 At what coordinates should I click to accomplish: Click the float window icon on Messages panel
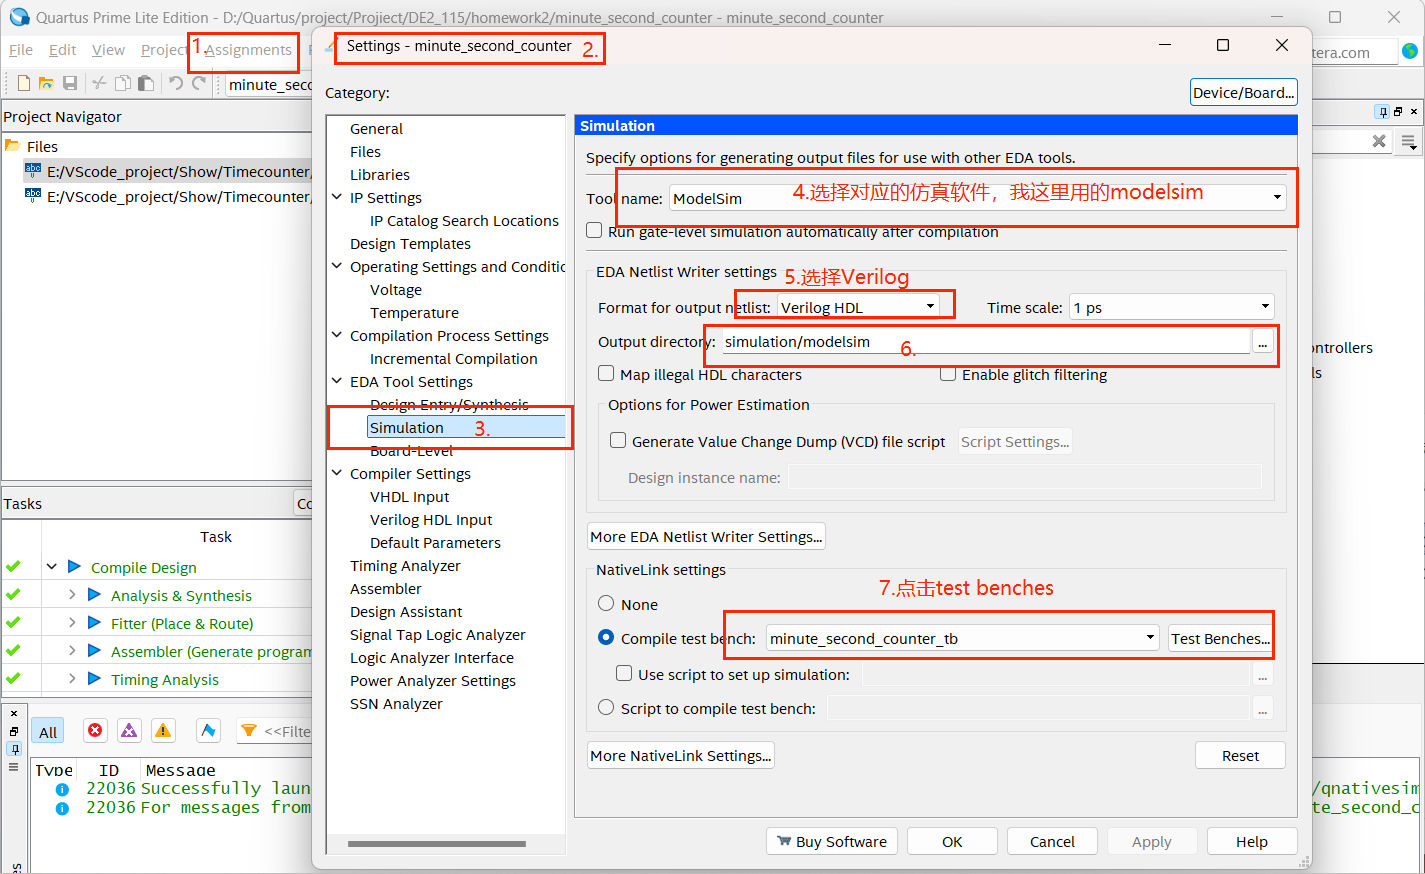pos(14,731)
